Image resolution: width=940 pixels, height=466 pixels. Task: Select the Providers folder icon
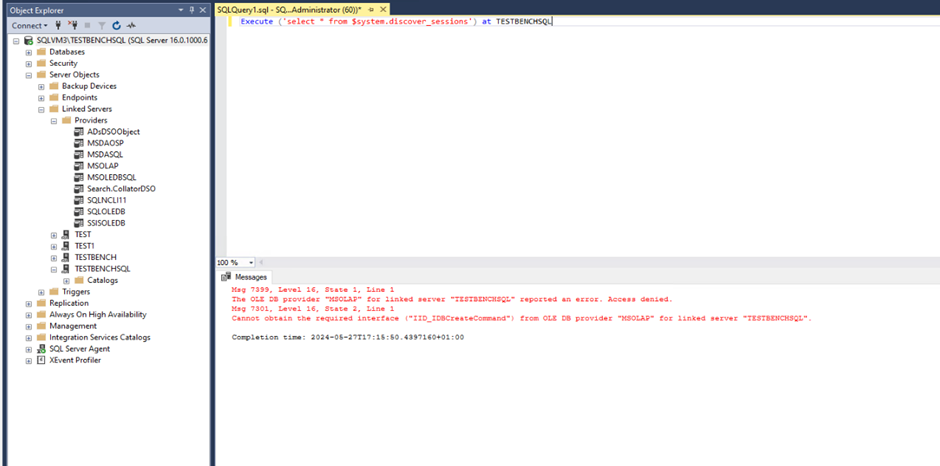[x=66, y=121]
